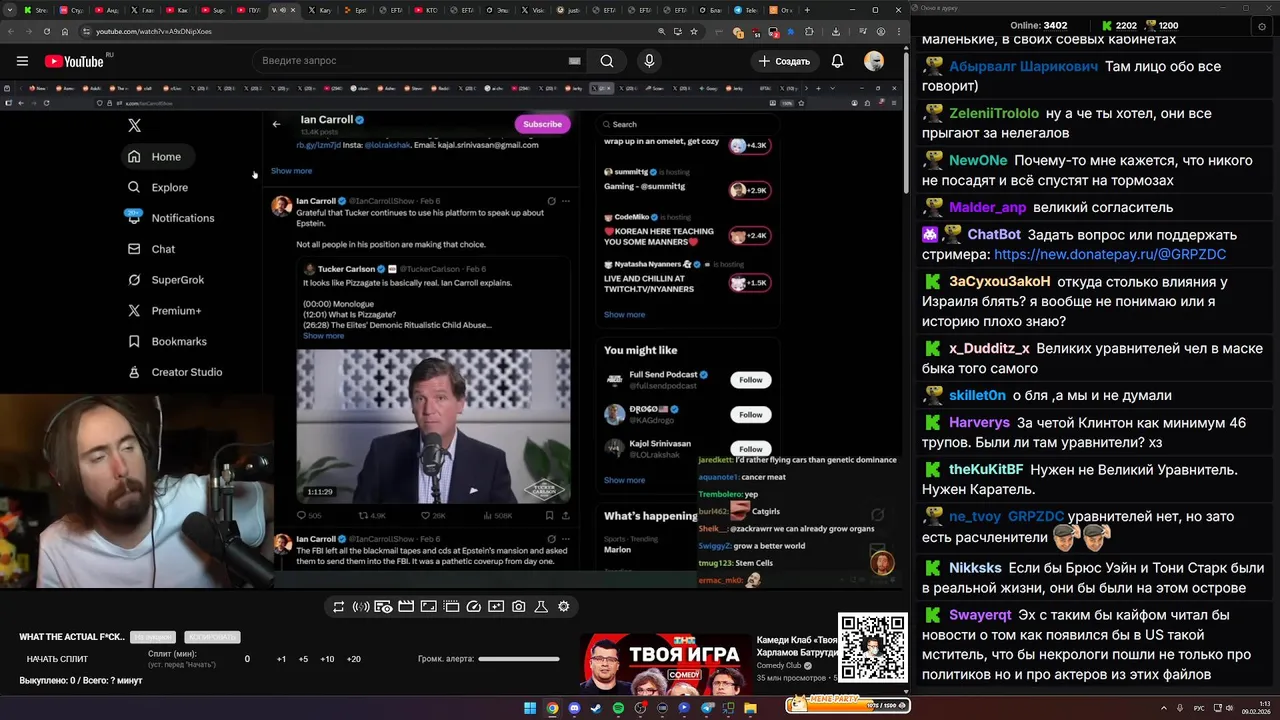The width and height of the screenshot is (1280, 720).
Task: Click the X Search field
Action: (687, 124)
